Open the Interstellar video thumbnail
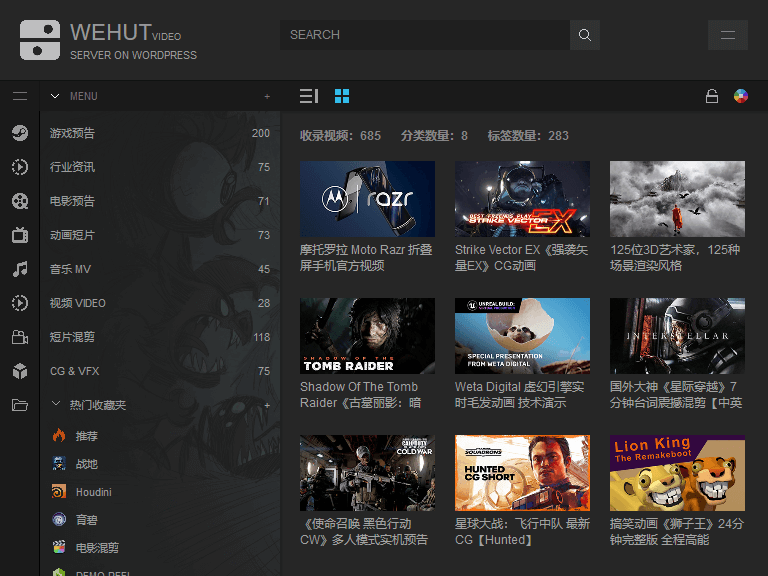Screen dimensions: 768x576 click(677, 336)
